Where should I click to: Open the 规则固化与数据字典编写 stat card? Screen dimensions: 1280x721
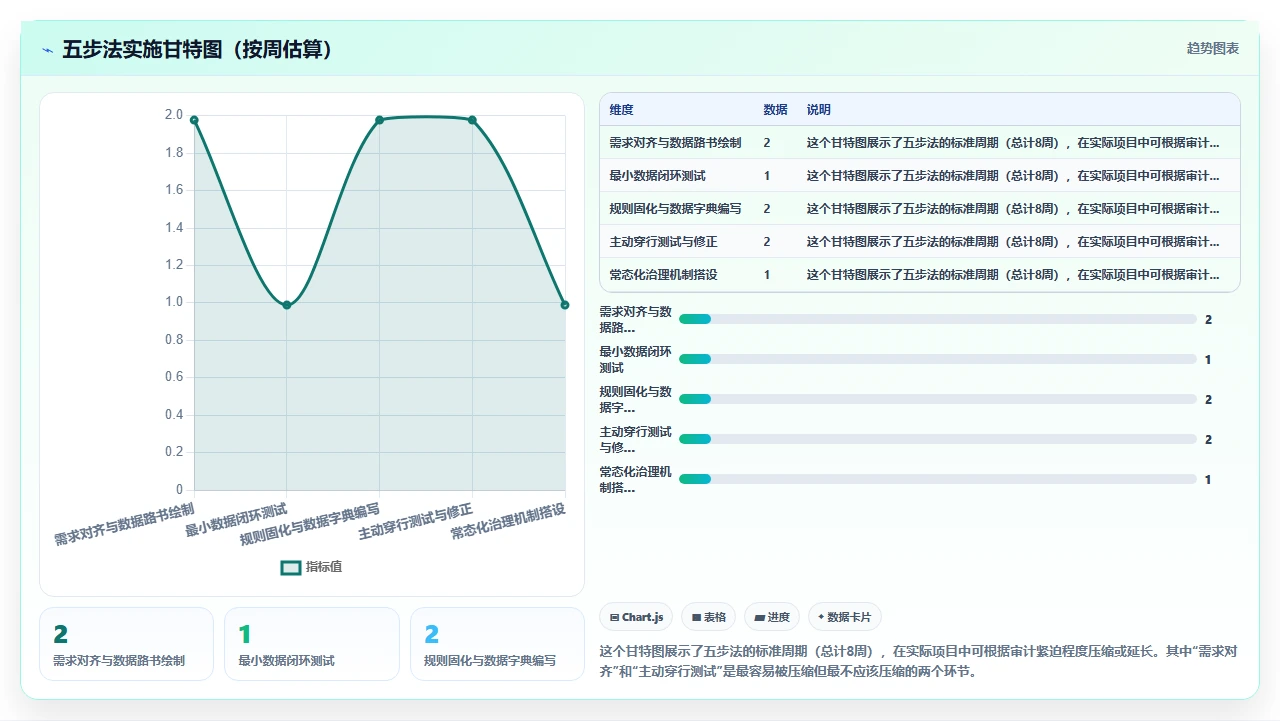(497, 644)
